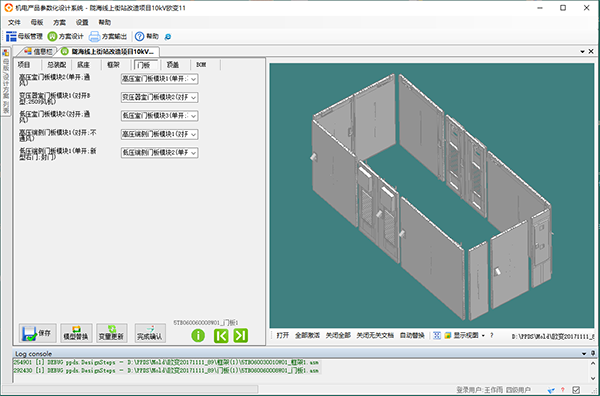Screen dimensions: 600x396
Task: Click 自动替换 in the viewer toolbar
Action: click(x=412, y=336)
